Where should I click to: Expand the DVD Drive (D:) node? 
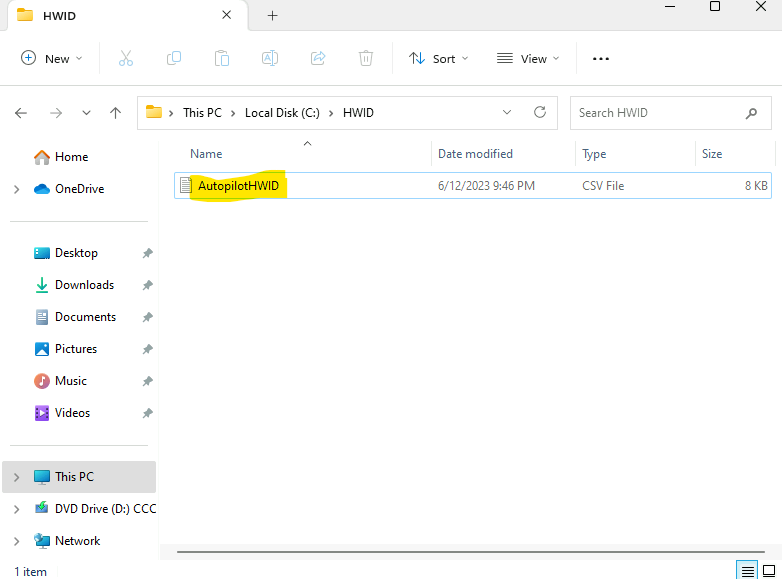tap(16, 509)
